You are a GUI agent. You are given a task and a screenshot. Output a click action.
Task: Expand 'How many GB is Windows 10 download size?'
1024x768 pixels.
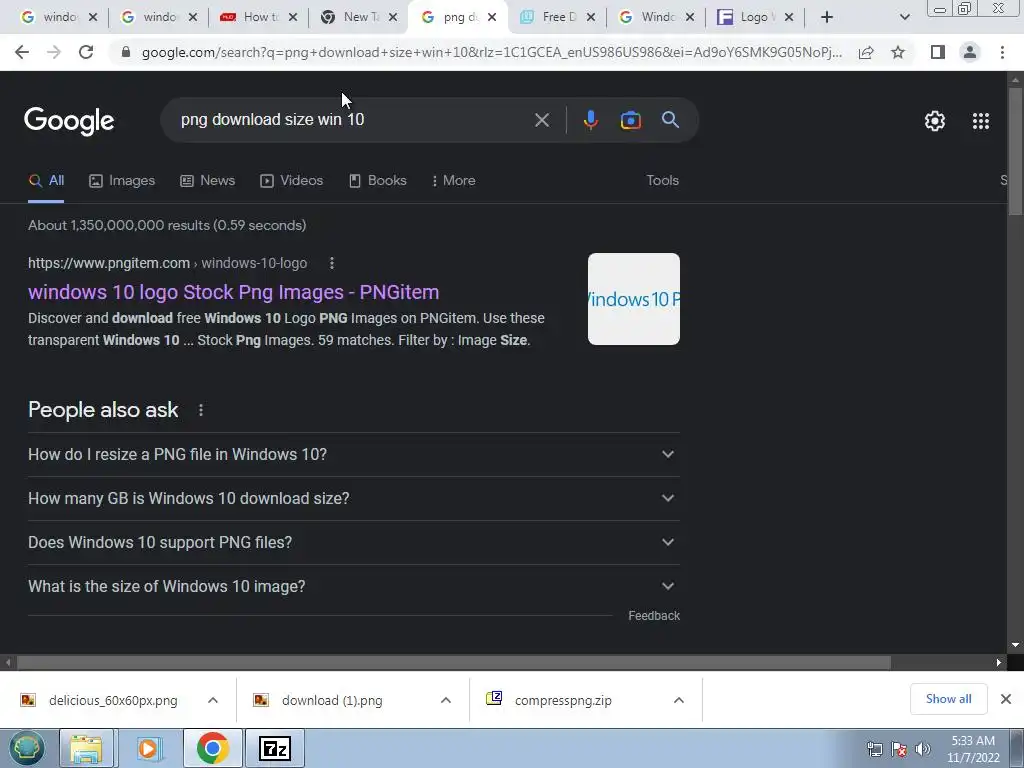click(x=354, y=498)
